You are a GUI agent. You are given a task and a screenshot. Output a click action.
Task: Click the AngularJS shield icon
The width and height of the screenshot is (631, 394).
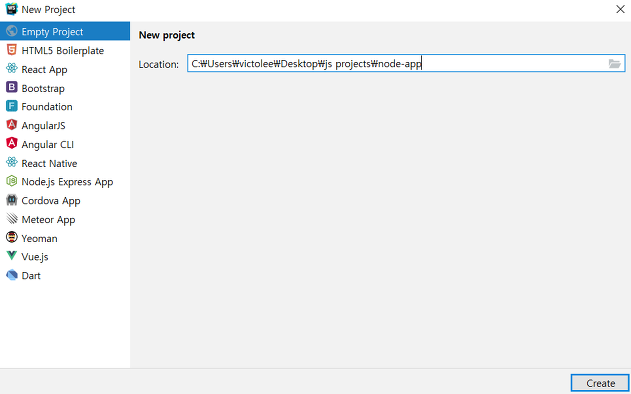[x=12, y=125]
